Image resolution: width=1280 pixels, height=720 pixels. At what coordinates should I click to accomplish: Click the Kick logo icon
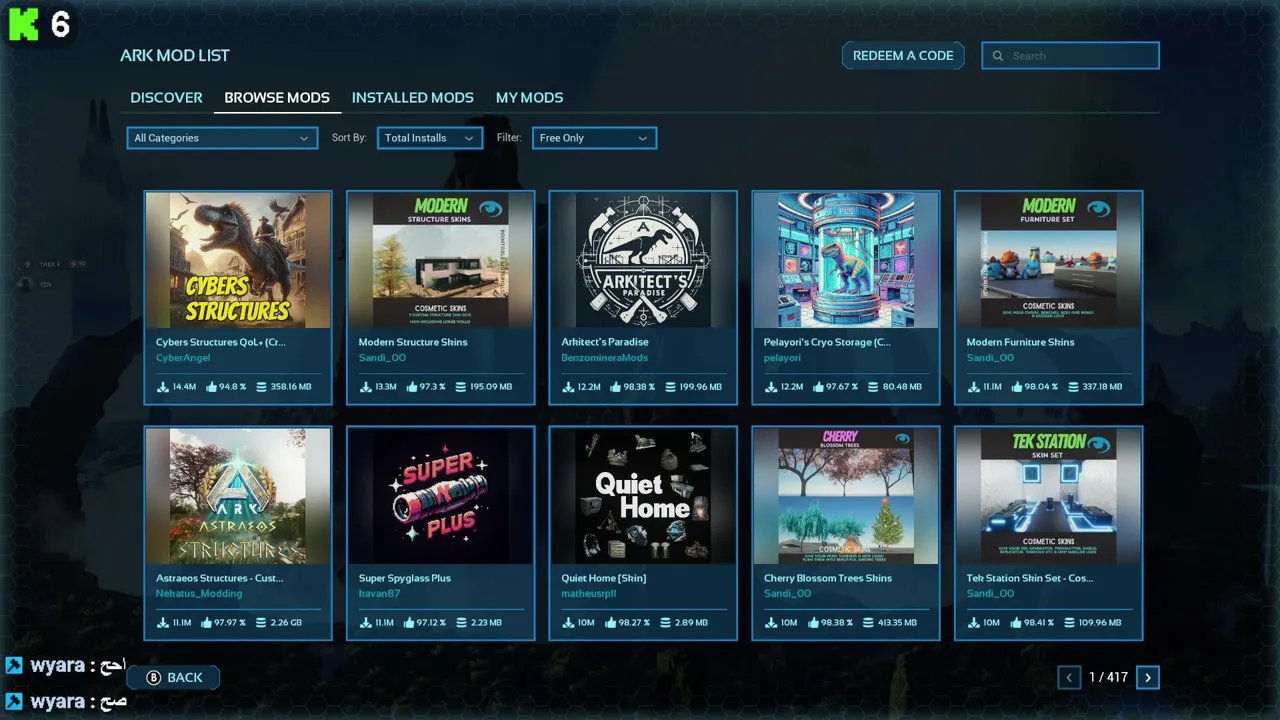(x=23, y=24)
